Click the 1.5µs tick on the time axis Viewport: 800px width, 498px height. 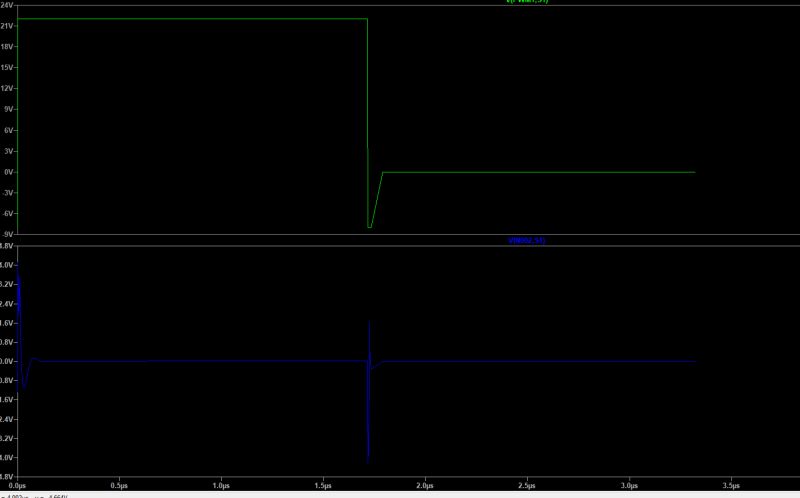click(323, 486)
